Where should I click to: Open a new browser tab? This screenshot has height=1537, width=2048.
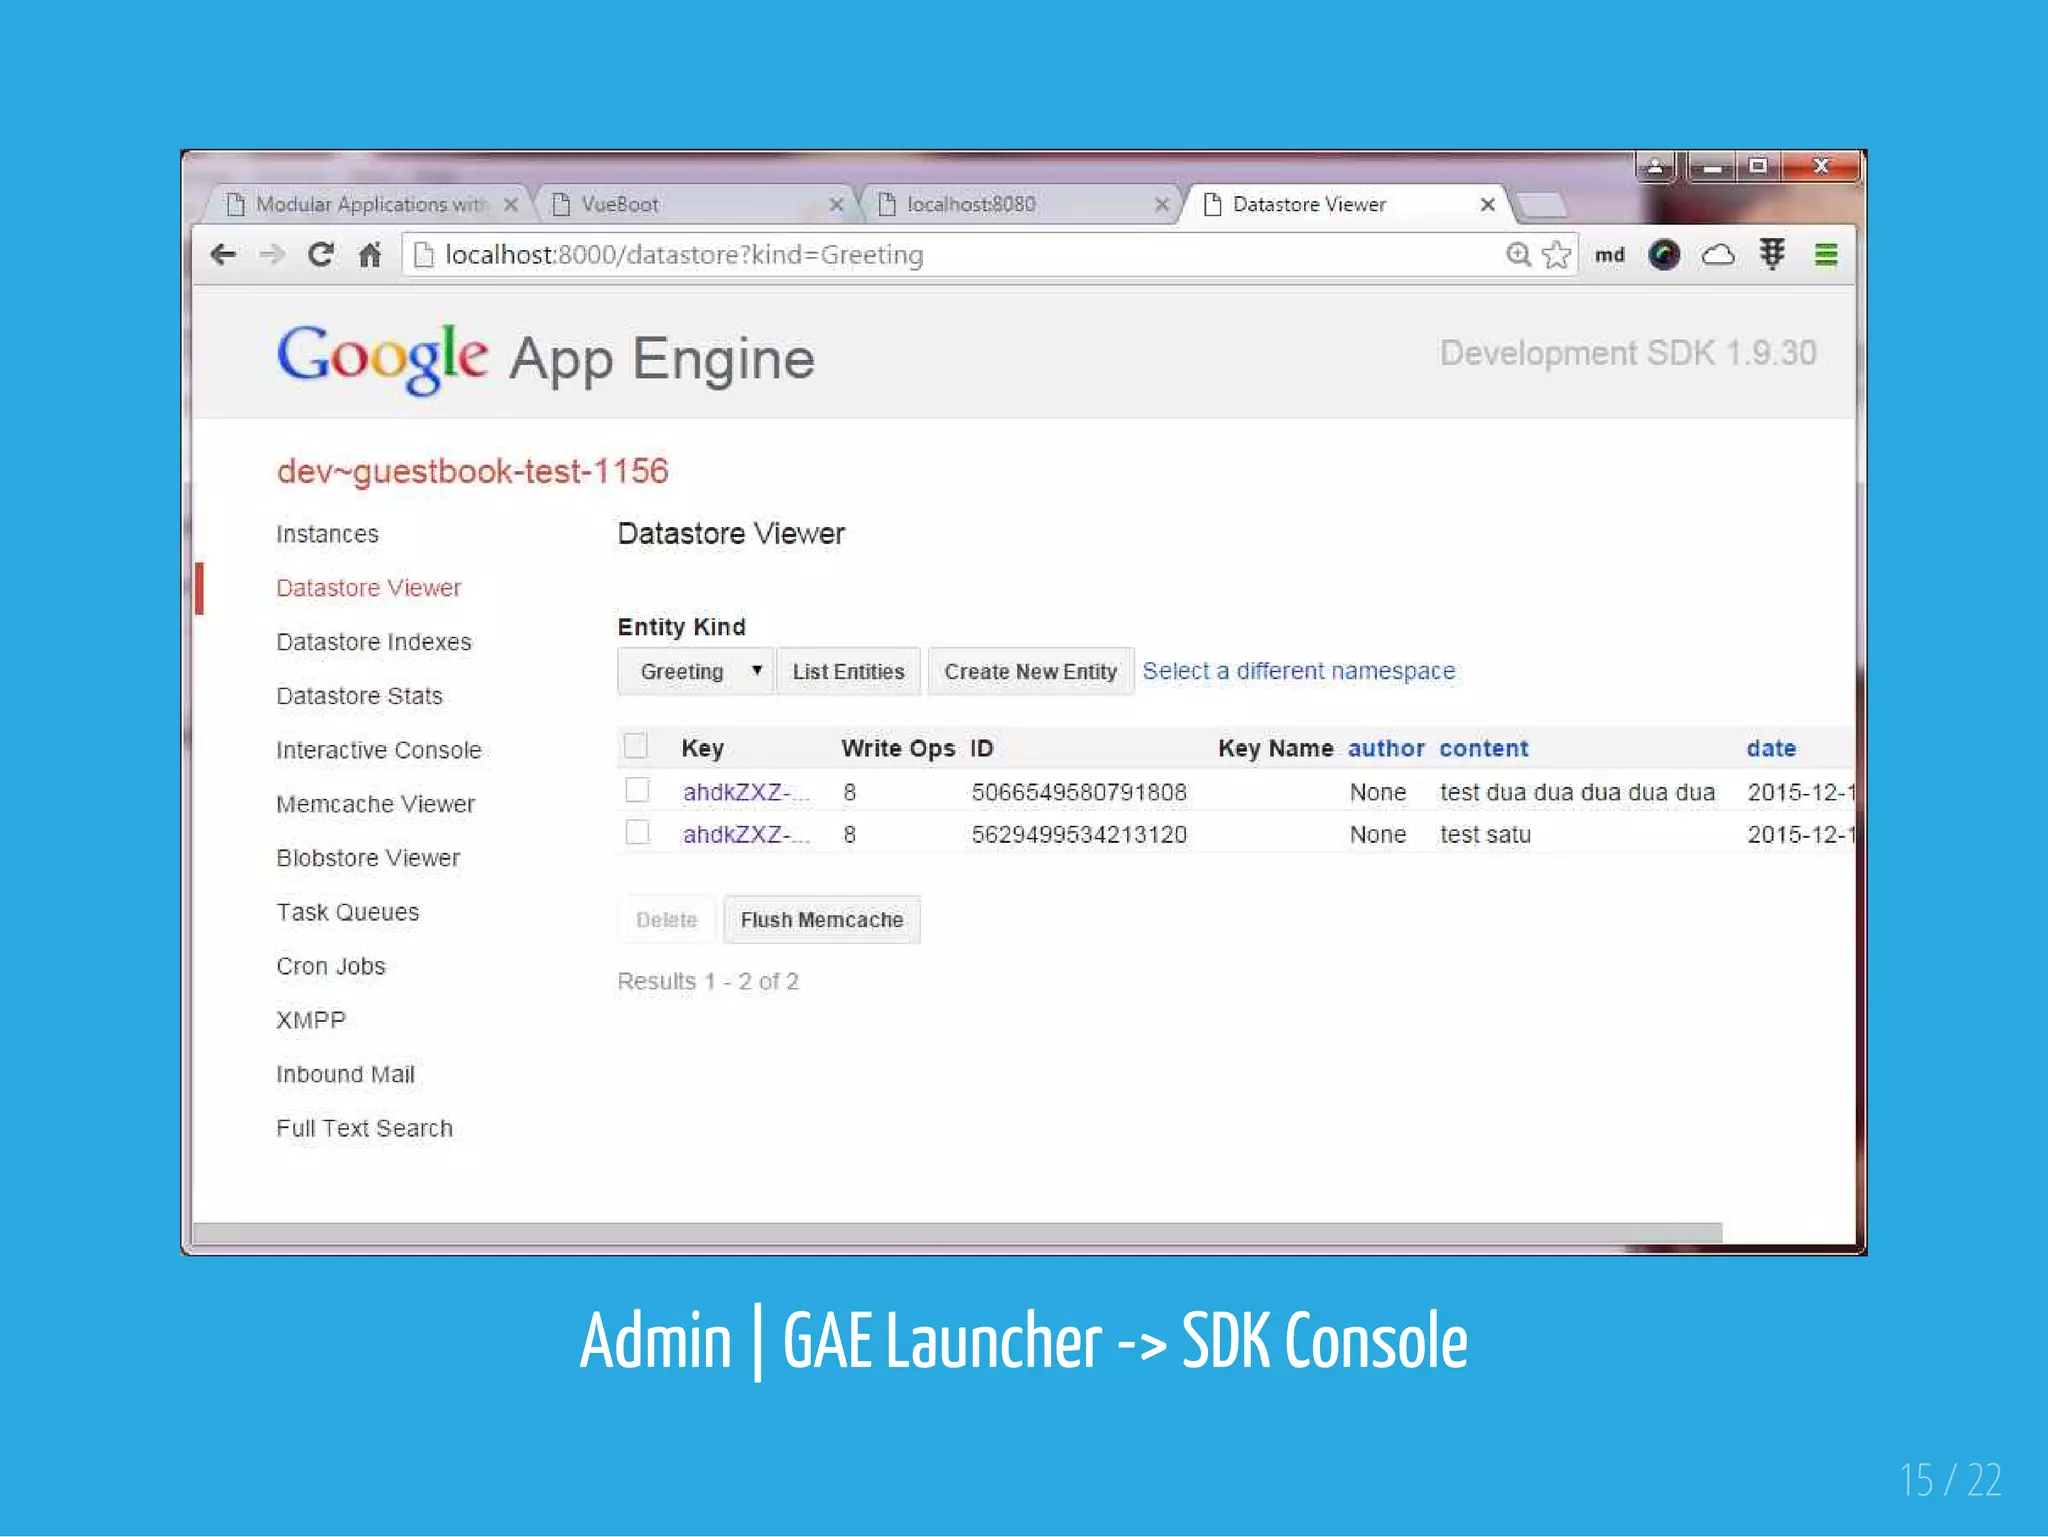point(1541,206)
